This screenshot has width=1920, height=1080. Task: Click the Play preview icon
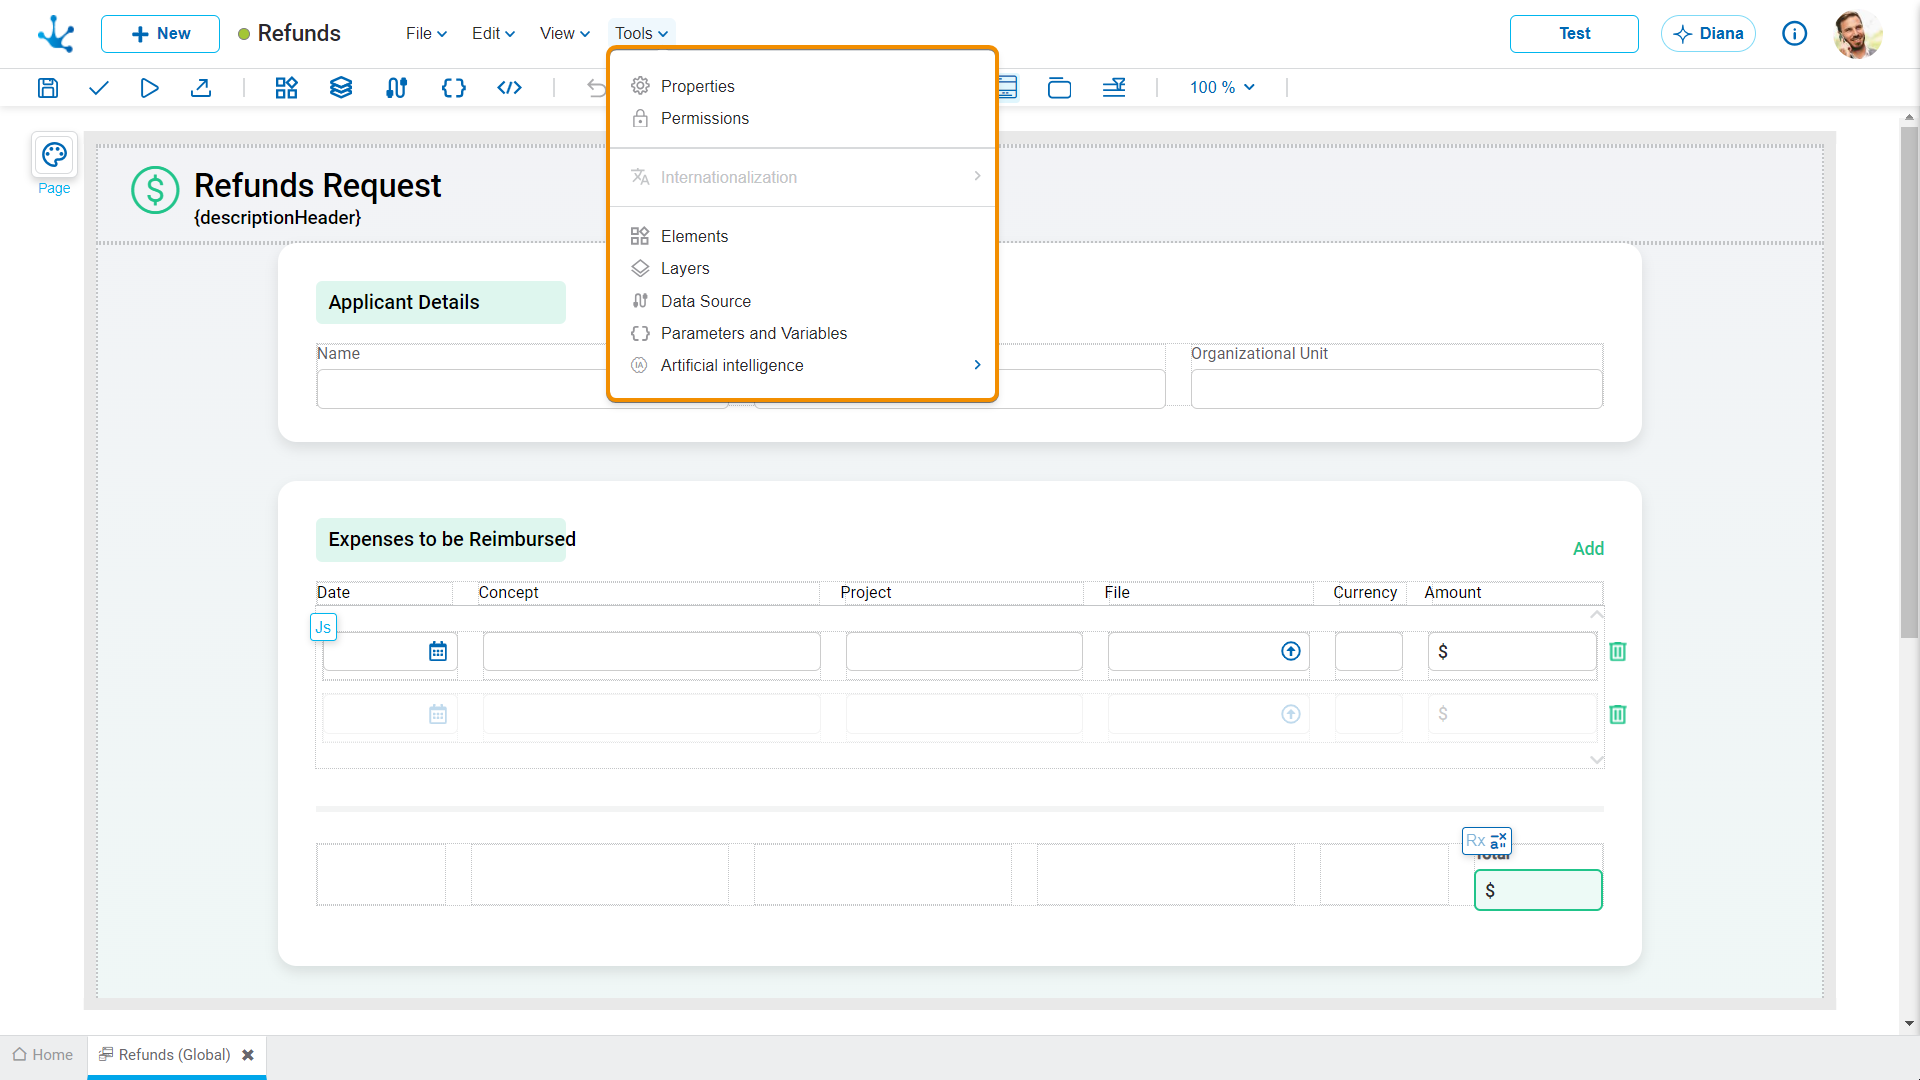coord(149,88)
